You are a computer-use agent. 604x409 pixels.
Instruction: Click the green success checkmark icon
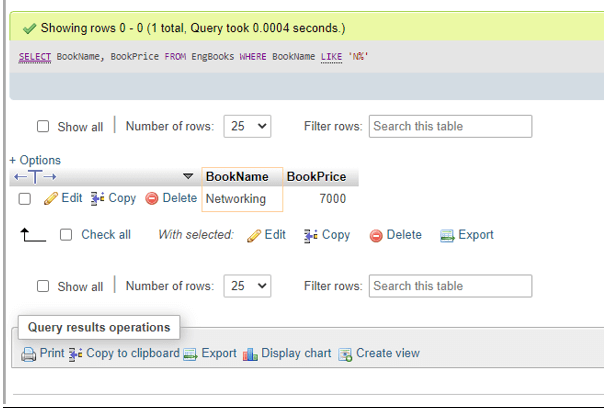[x=30, y=28]
